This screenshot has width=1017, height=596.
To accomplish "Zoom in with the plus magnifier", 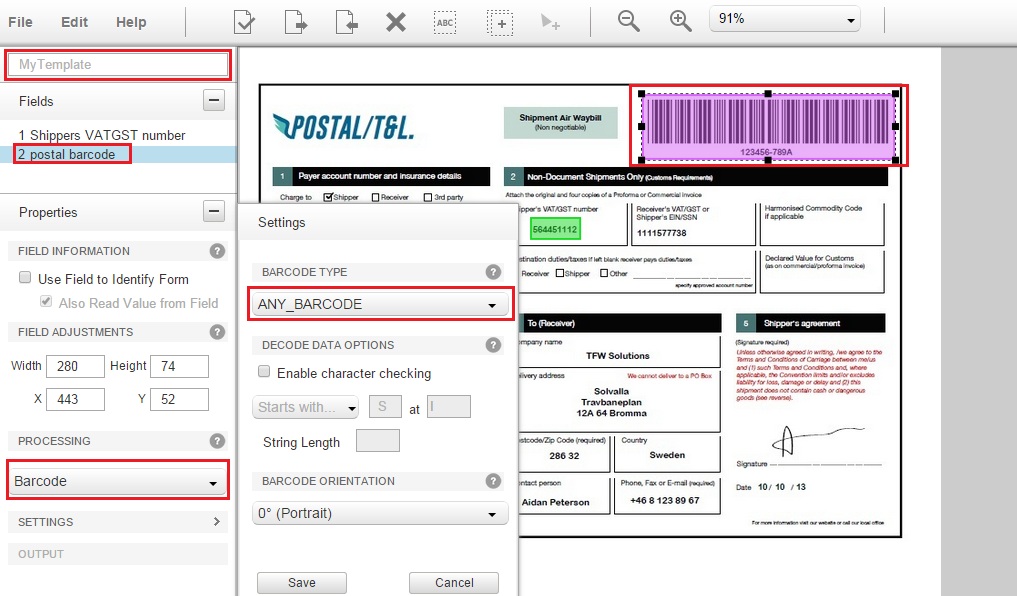I will point(681,21).
